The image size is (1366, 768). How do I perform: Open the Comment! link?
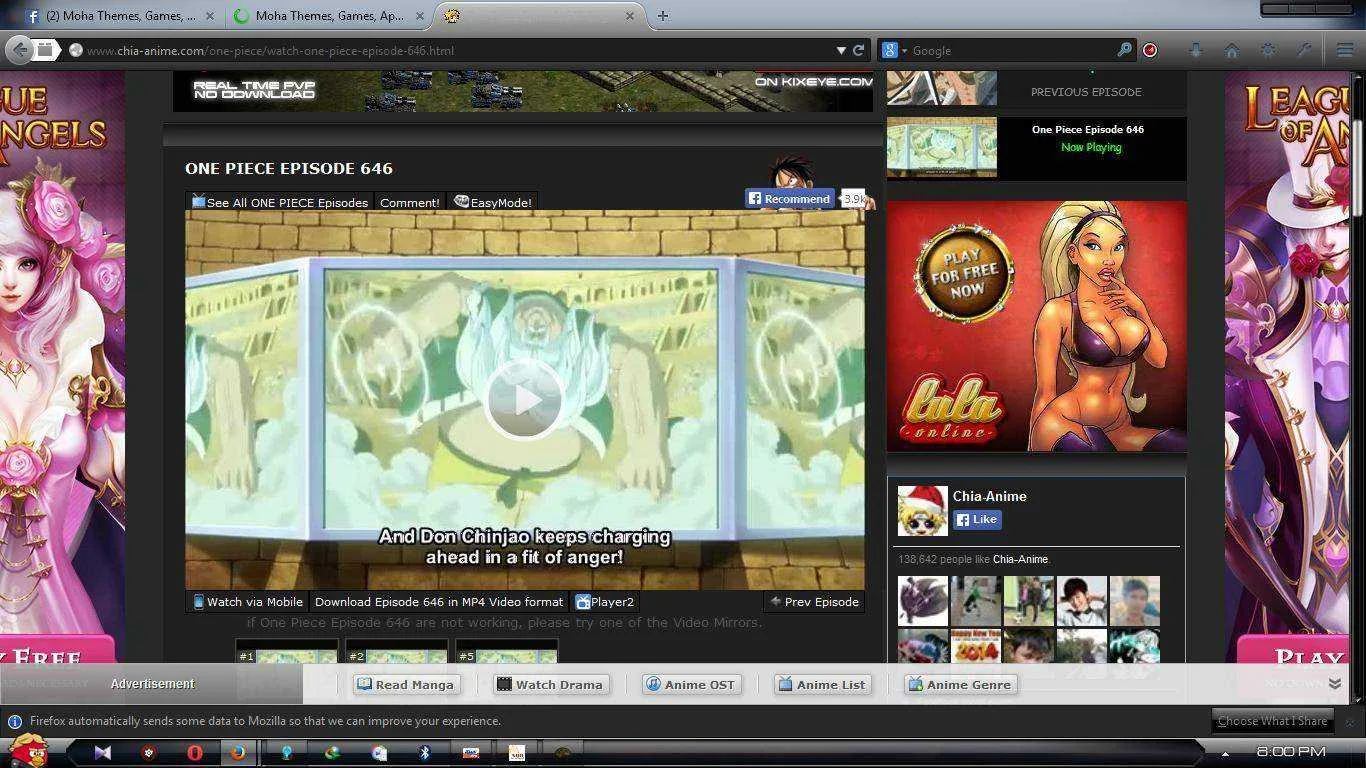(x=410, y=202)
